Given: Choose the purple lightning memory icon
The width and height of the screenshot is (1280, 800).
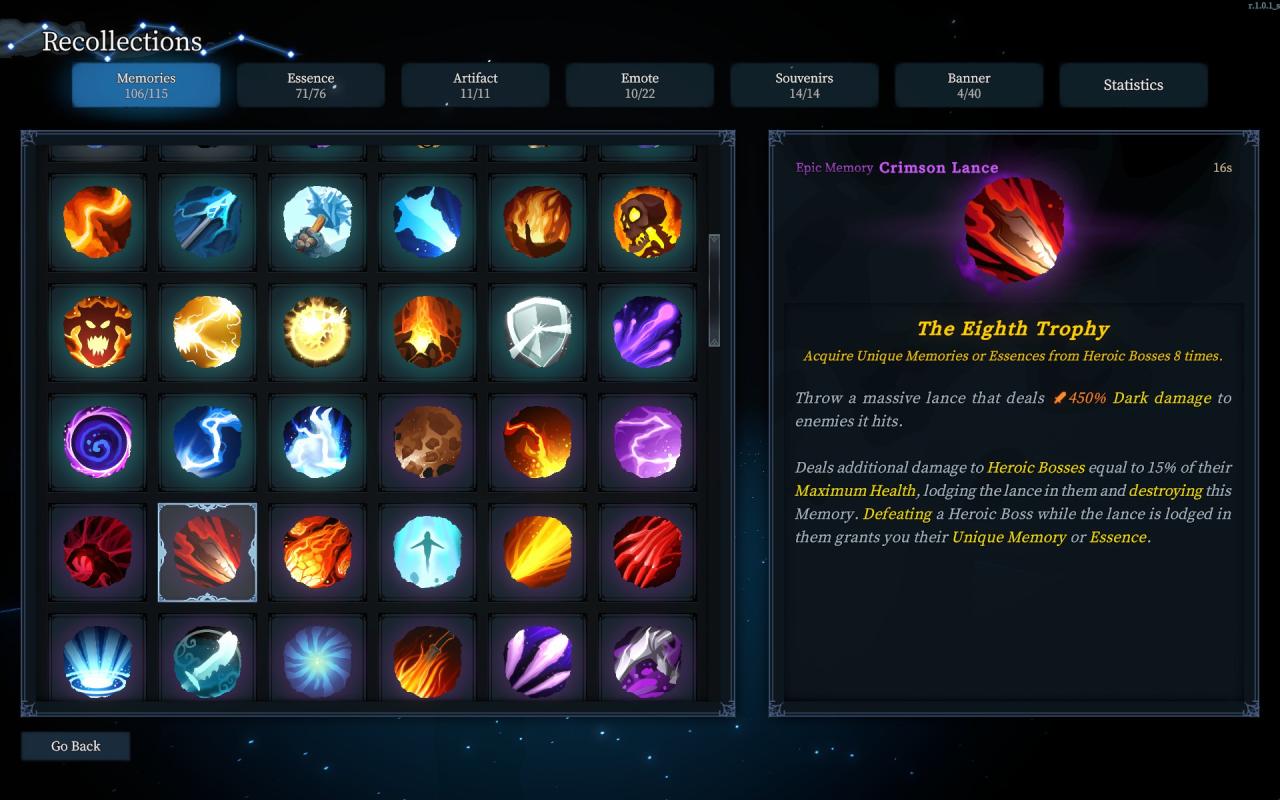Looking at the screenshot, I should (x=647, y=442).
